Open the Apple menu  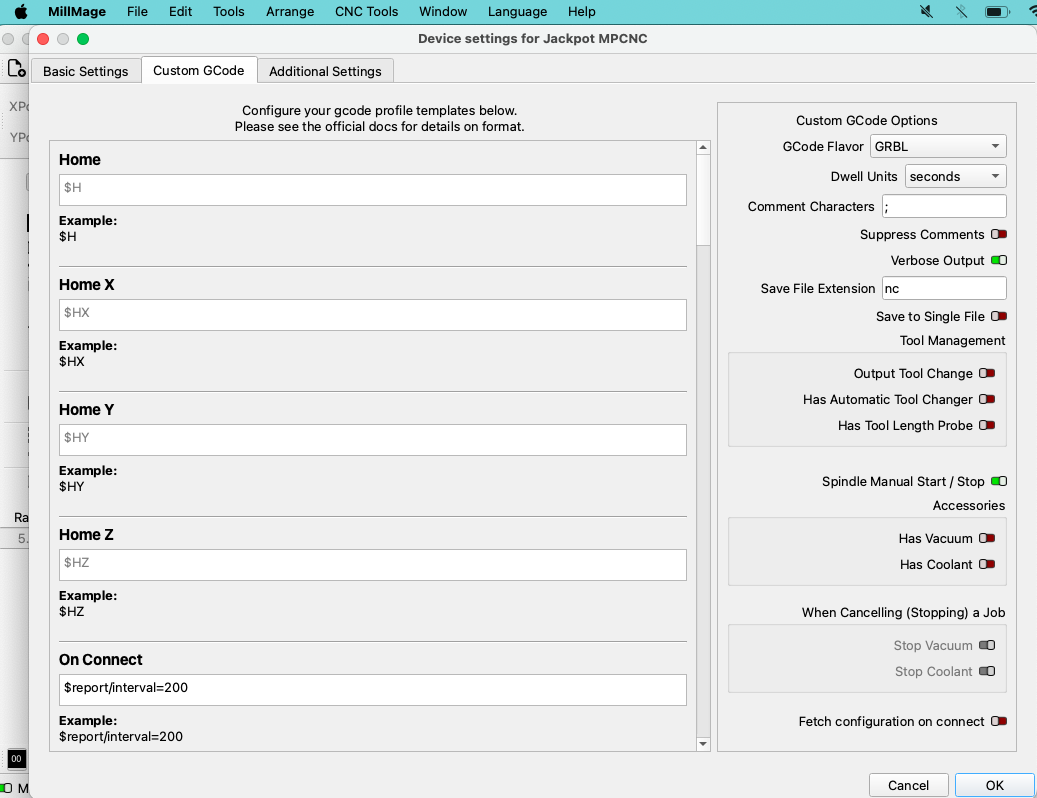coord(20,12)
